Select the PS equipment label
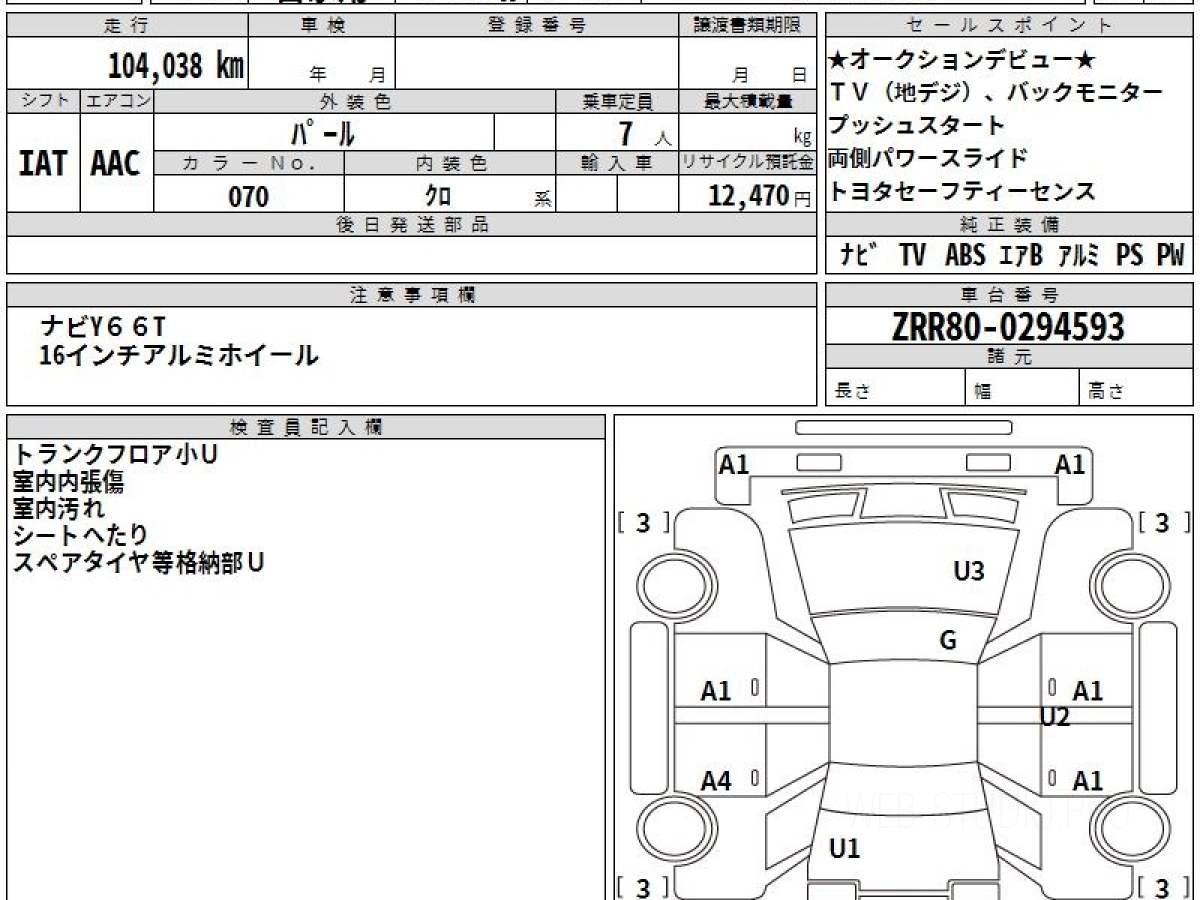This screenshot has height=900, width=1200. (1130, 255)
